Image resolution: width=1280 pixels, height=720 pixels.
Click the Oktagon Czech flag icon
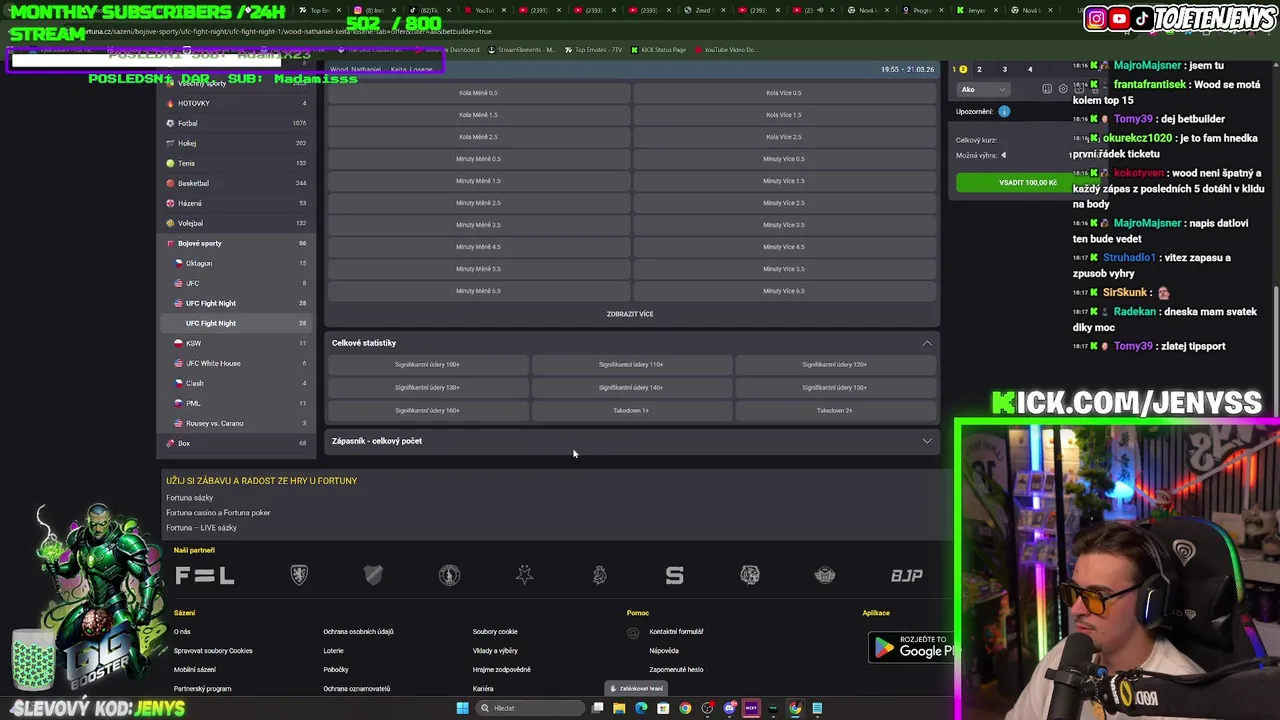[x=178, y=263]
